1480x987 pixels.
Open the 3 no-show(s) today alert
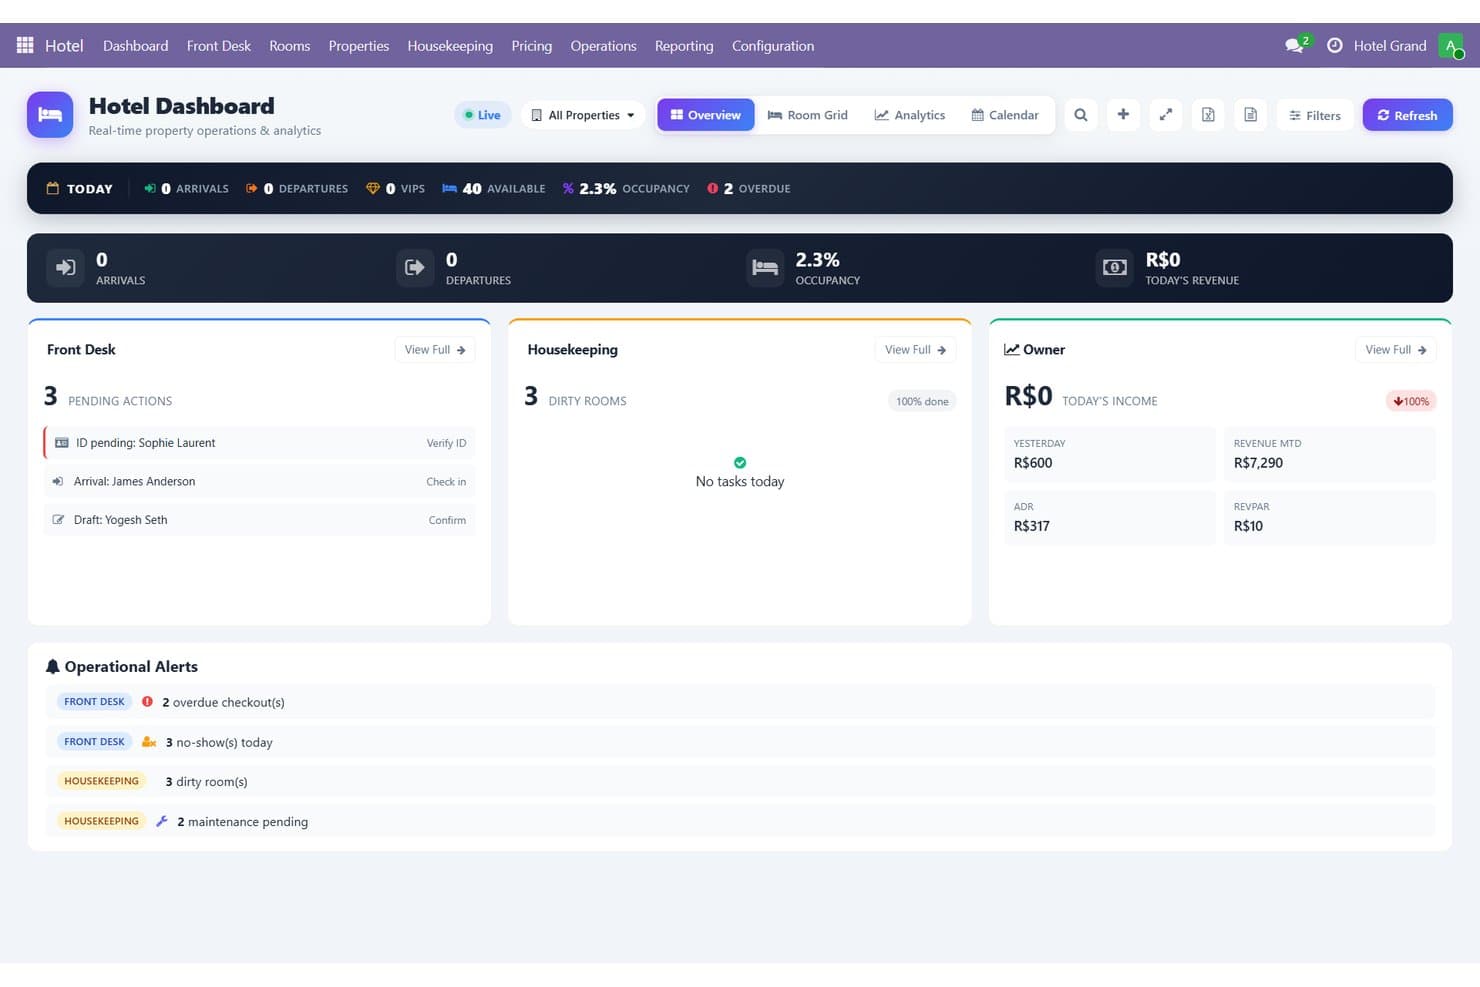pyautogui.click(x=740, y=742)
